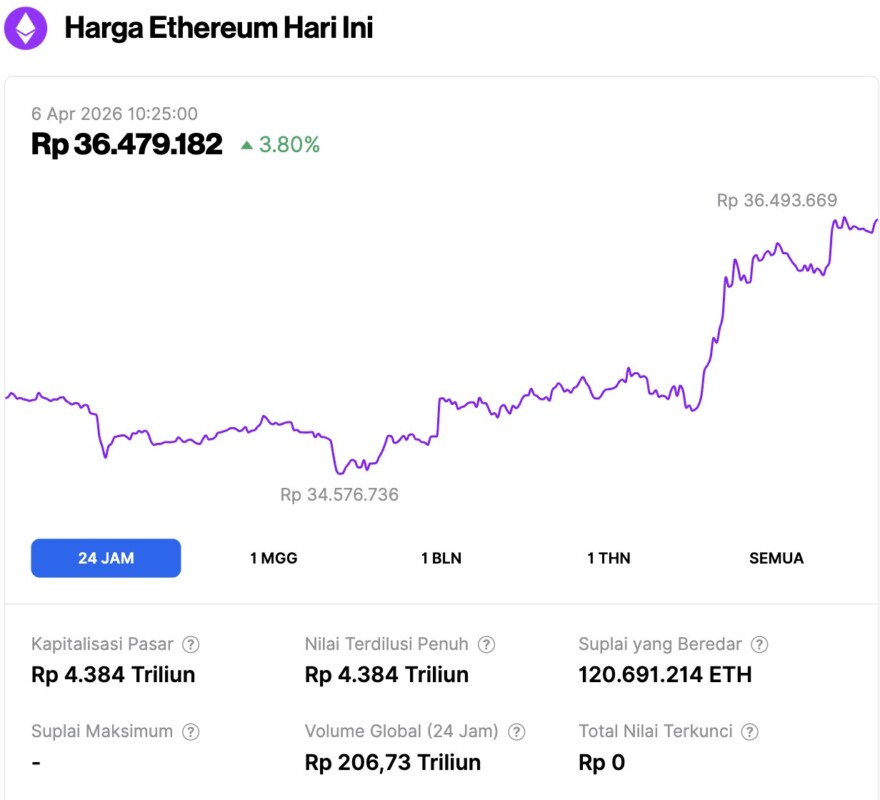Switch chart to 1 BLN range
Image resolution: width=880 pixels, height=800 pixels.
click(x=441, y=558)
